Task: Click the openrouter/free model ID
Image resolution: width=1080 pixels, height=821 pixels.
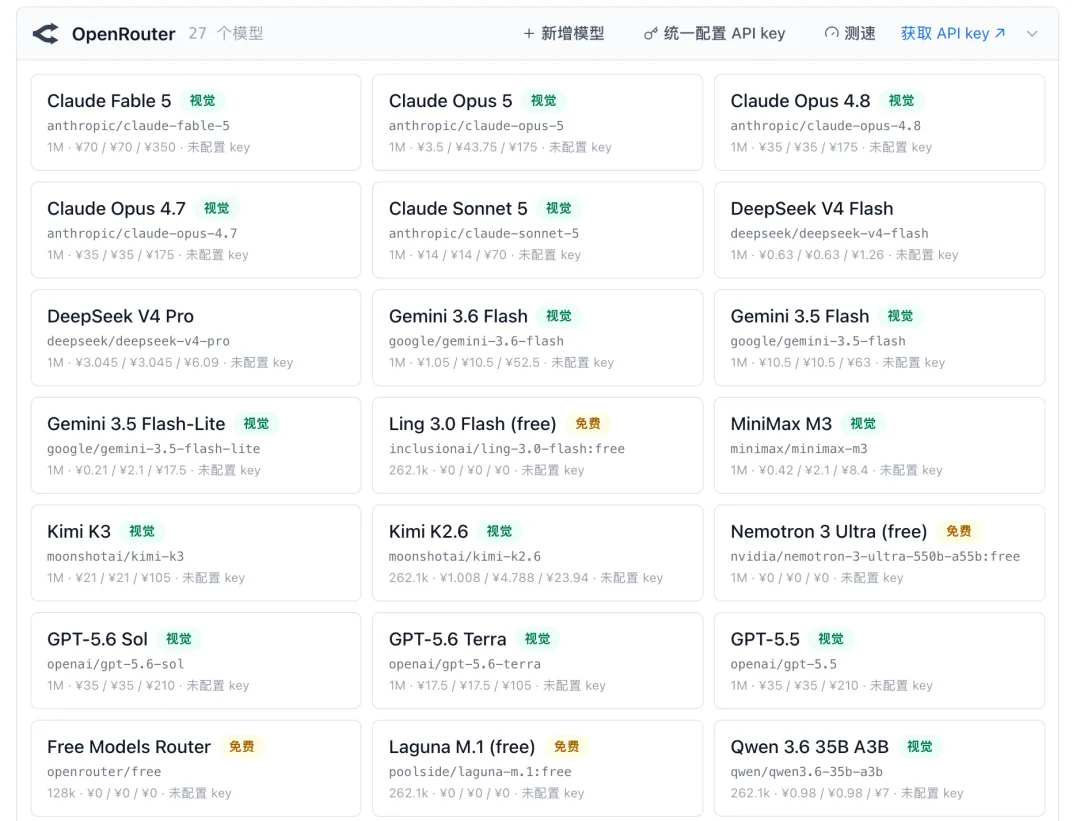Action: (x=104, y=772)
